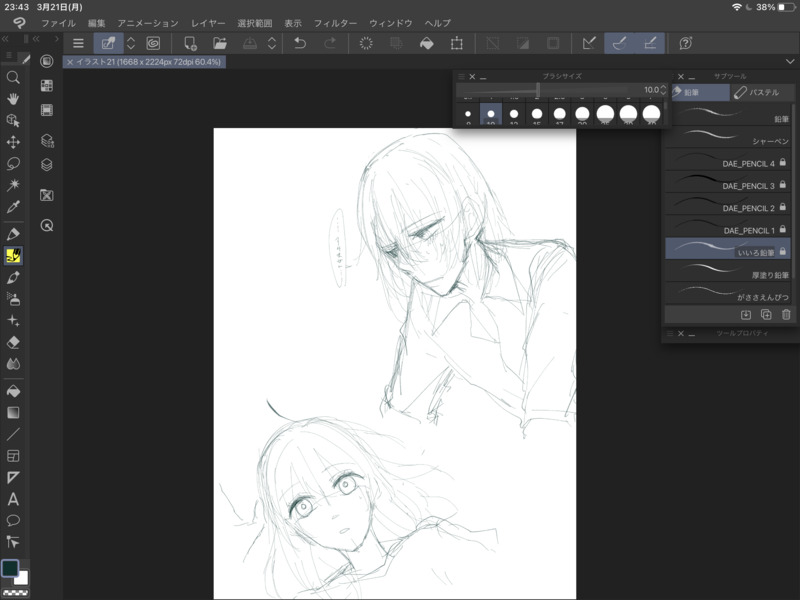Viewport: 800px width, 600px height.
Task: Expand the arrows next to the save icon
Action: (271, 43)
